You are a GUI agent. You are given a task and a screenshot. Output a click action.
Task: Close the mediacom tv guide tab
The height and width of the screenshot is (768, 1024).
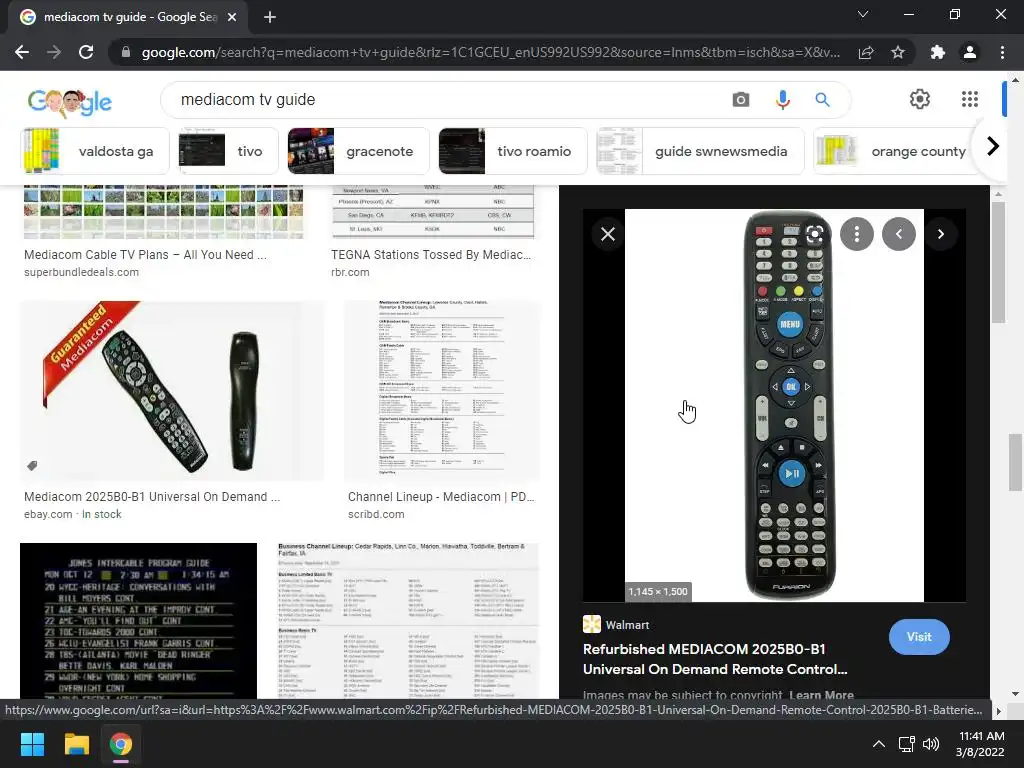click(x=232, y=17)
